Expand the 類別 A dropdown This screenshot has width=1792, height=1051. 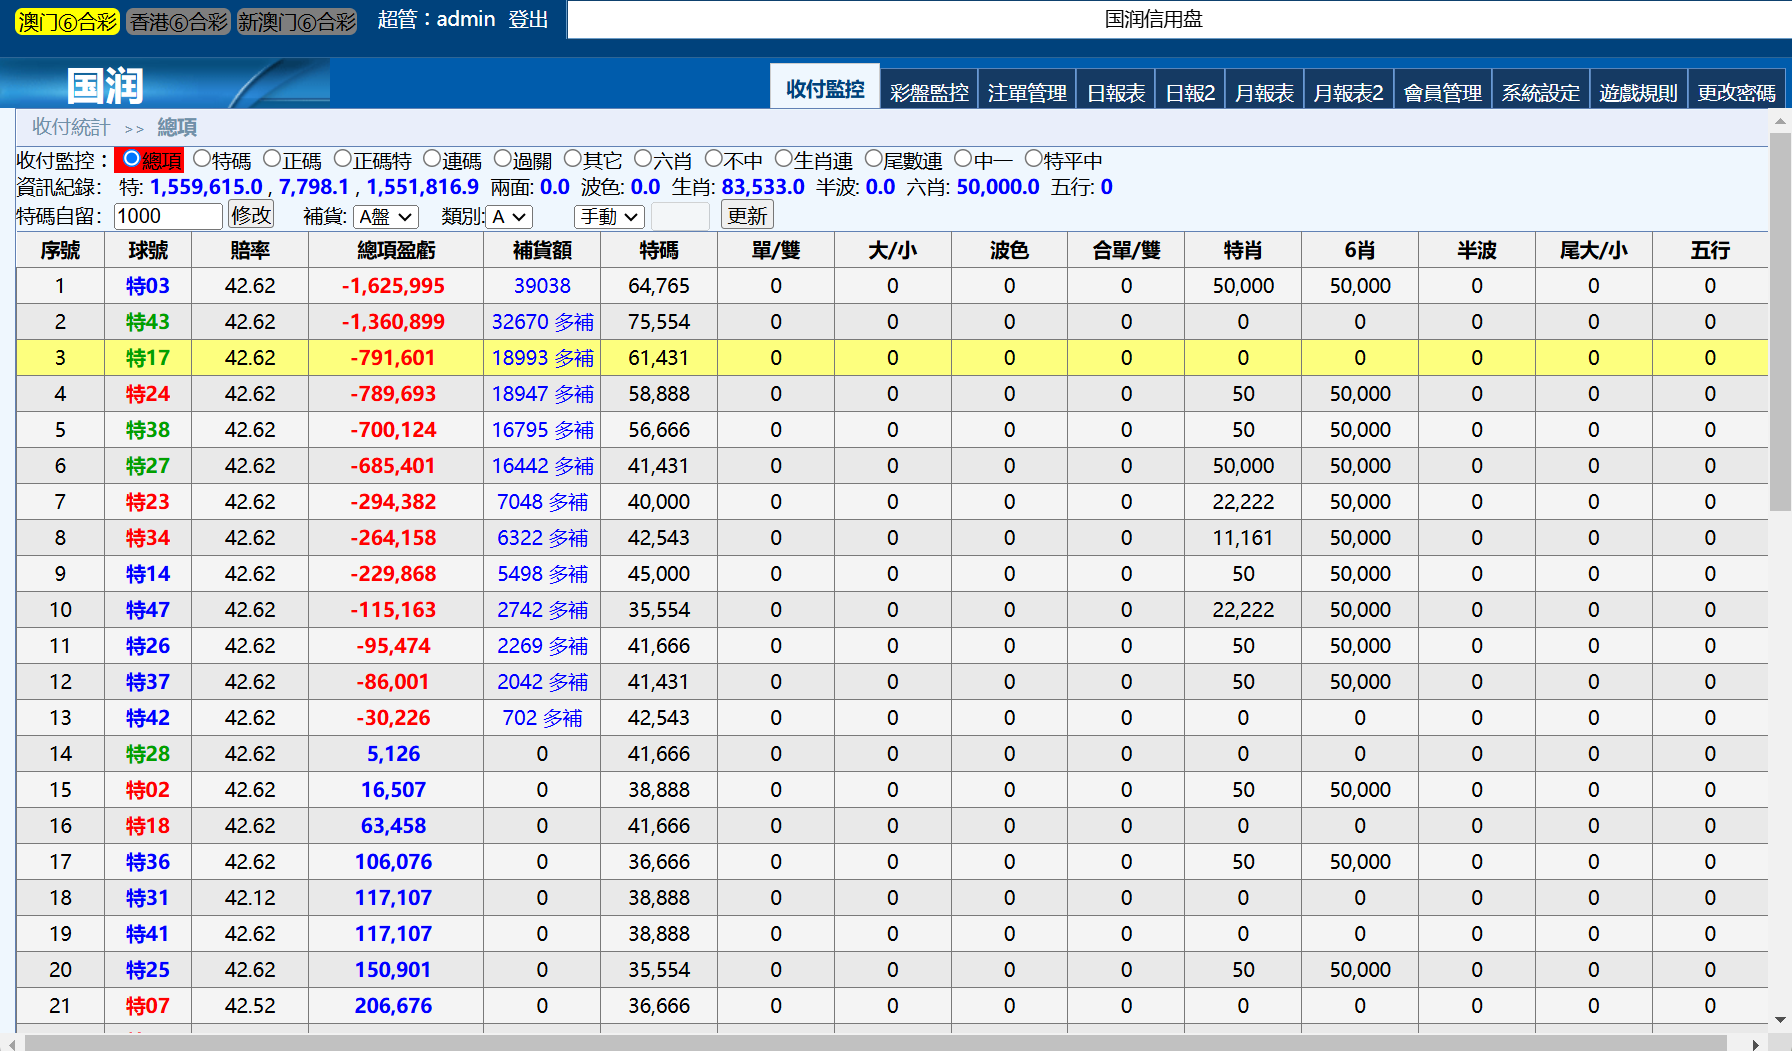509,217
